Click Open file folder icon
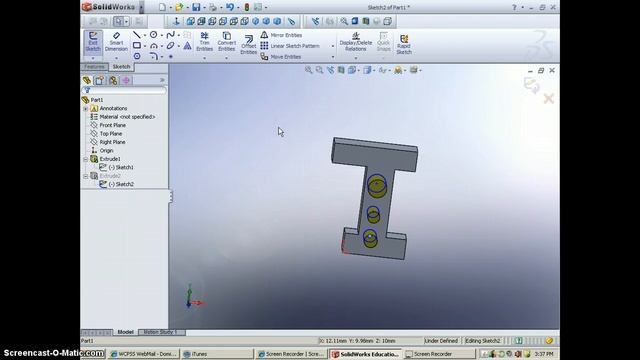Viewport: 640px width, 360px height. [x=179, y=7]
